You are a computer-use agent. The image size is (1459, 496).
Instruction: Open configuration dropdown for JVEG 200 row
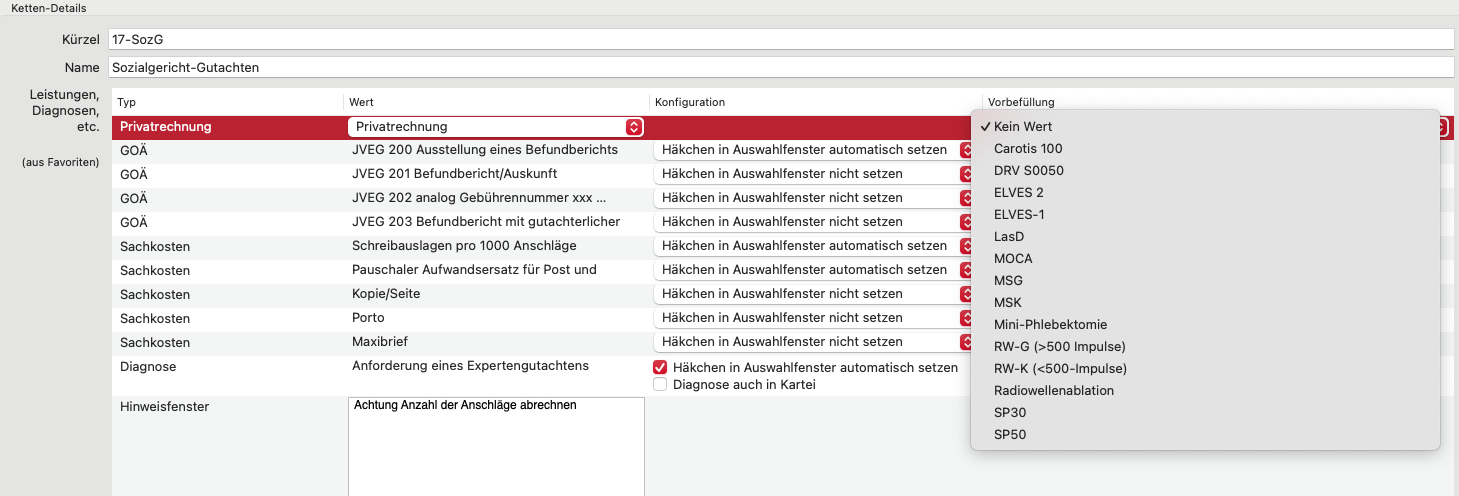(815, 150)
